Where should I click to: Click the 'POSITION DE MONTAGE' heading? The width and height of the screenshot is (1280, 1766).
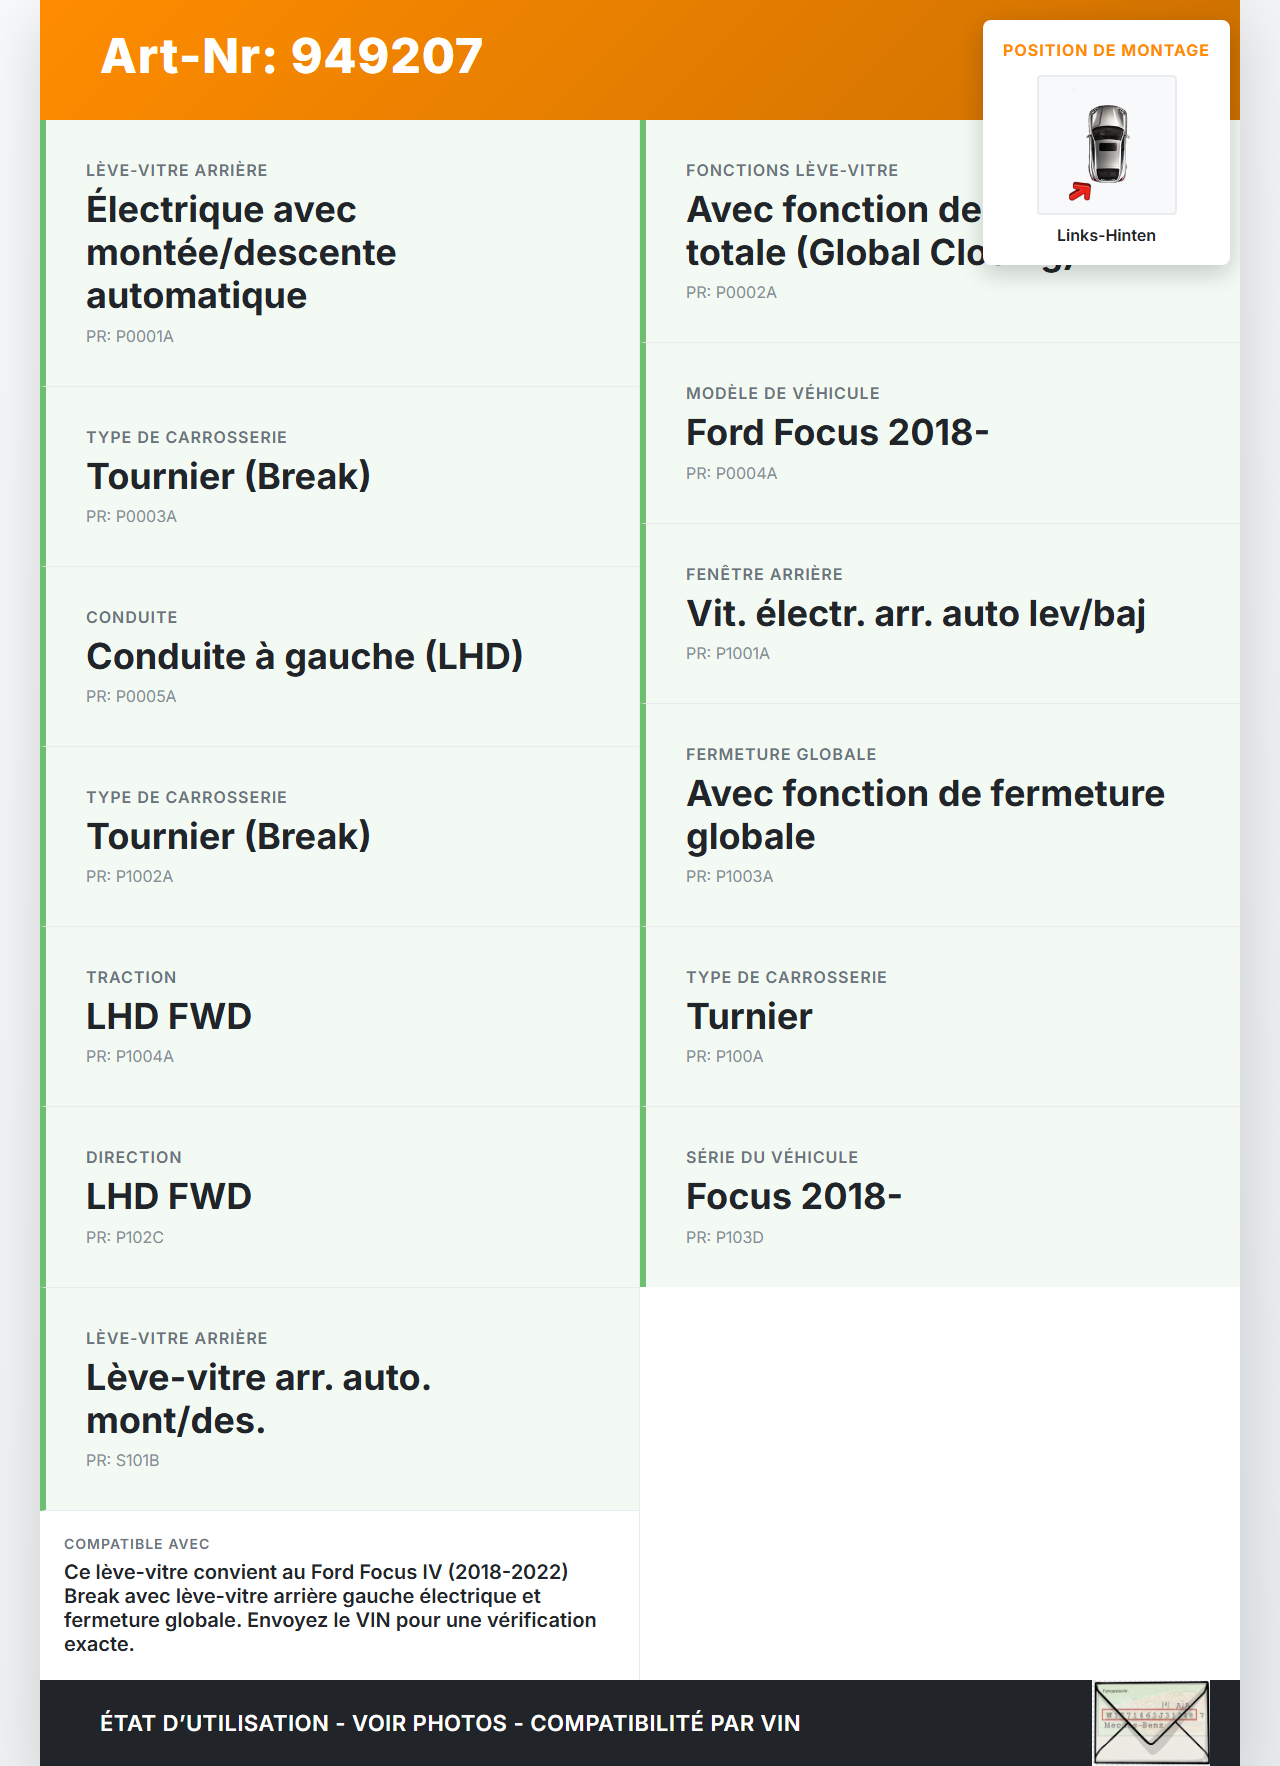coord(1105,50)
